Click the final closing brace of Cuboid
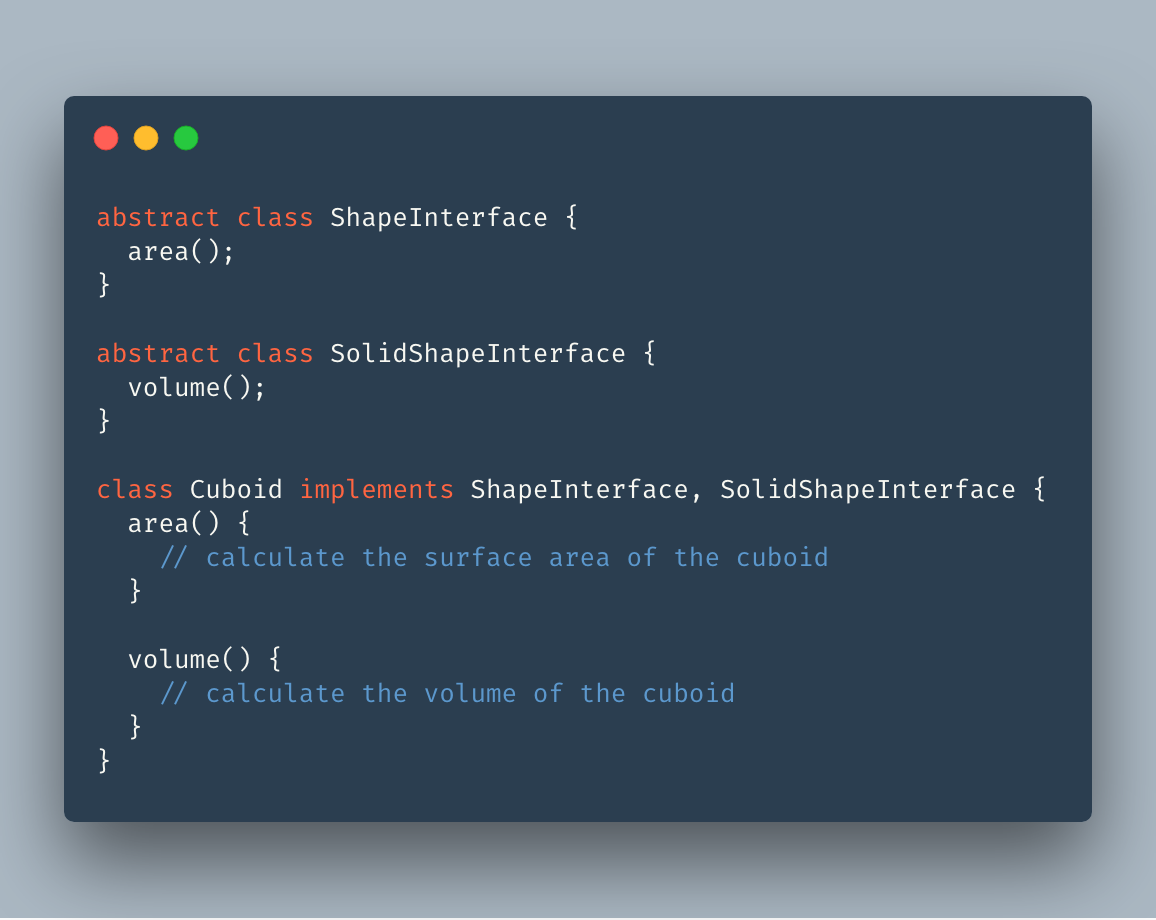Image resolution: width=1156 pixels, height=920 pixels. point(104,762)
